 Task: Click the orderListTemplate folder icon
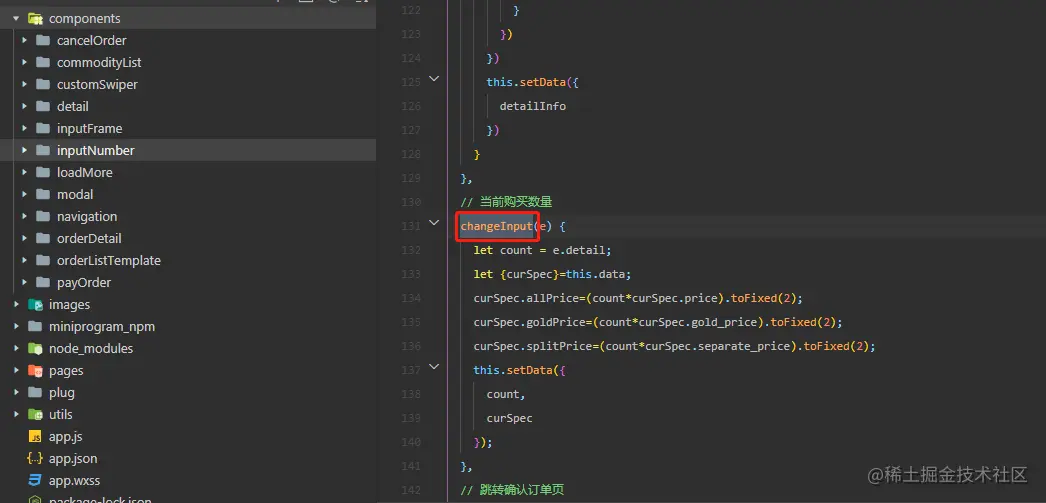43,261
